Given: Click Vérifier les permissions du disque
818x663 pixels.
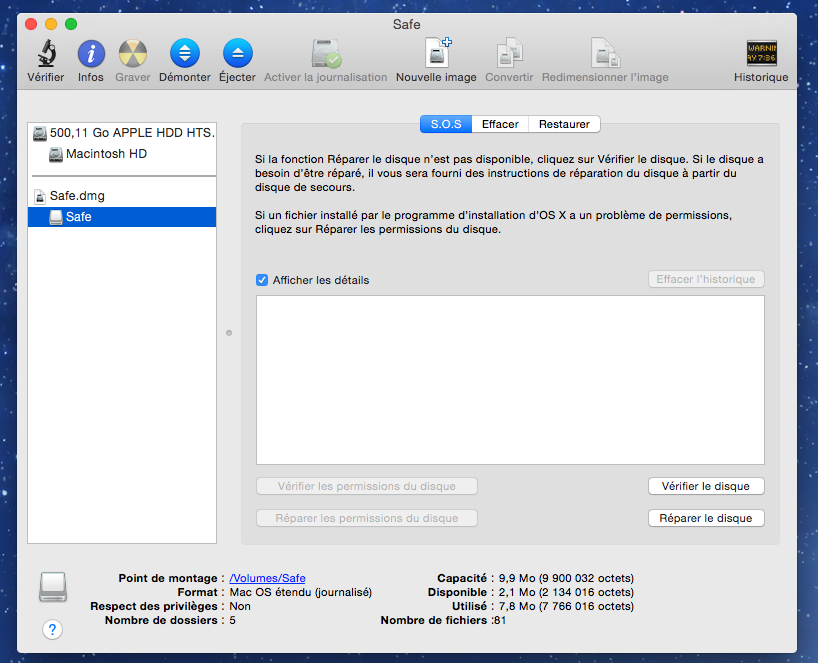Looking at the screenshot, I should (367, 486).
